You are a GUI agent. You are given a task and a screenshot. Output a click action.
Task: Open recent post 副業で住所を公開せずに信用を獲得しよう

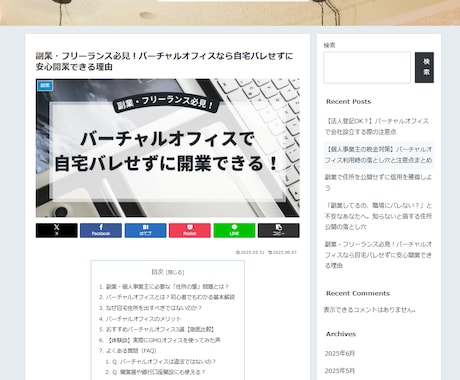379,182
